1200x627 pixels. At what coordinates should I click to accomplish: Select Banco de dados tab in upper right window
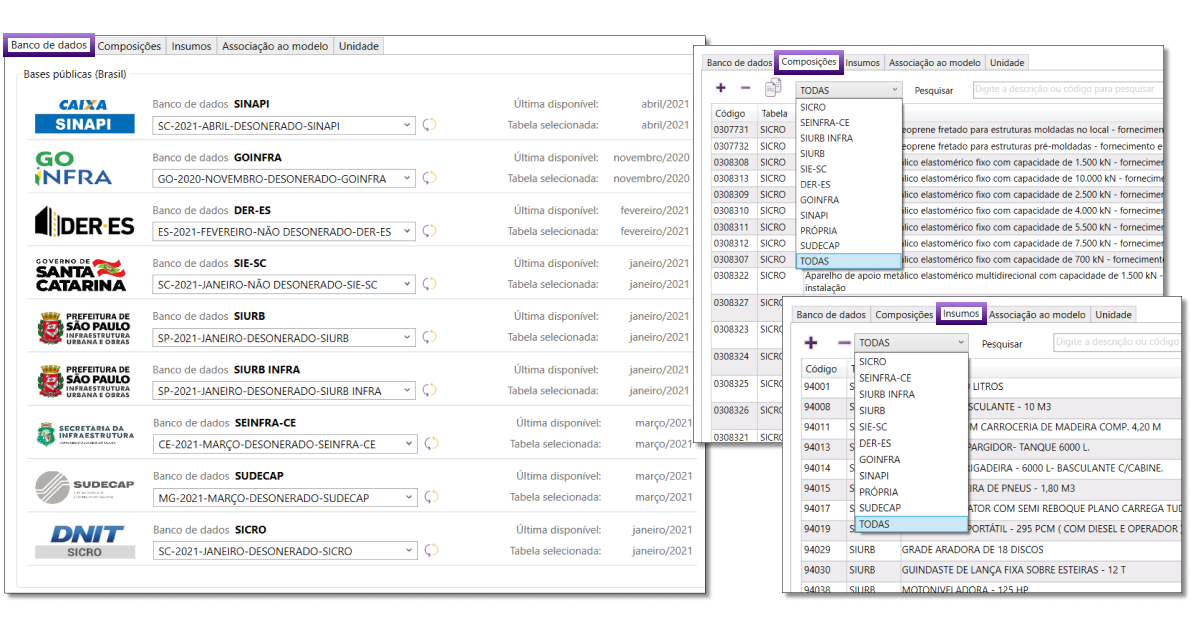[740, 63]
